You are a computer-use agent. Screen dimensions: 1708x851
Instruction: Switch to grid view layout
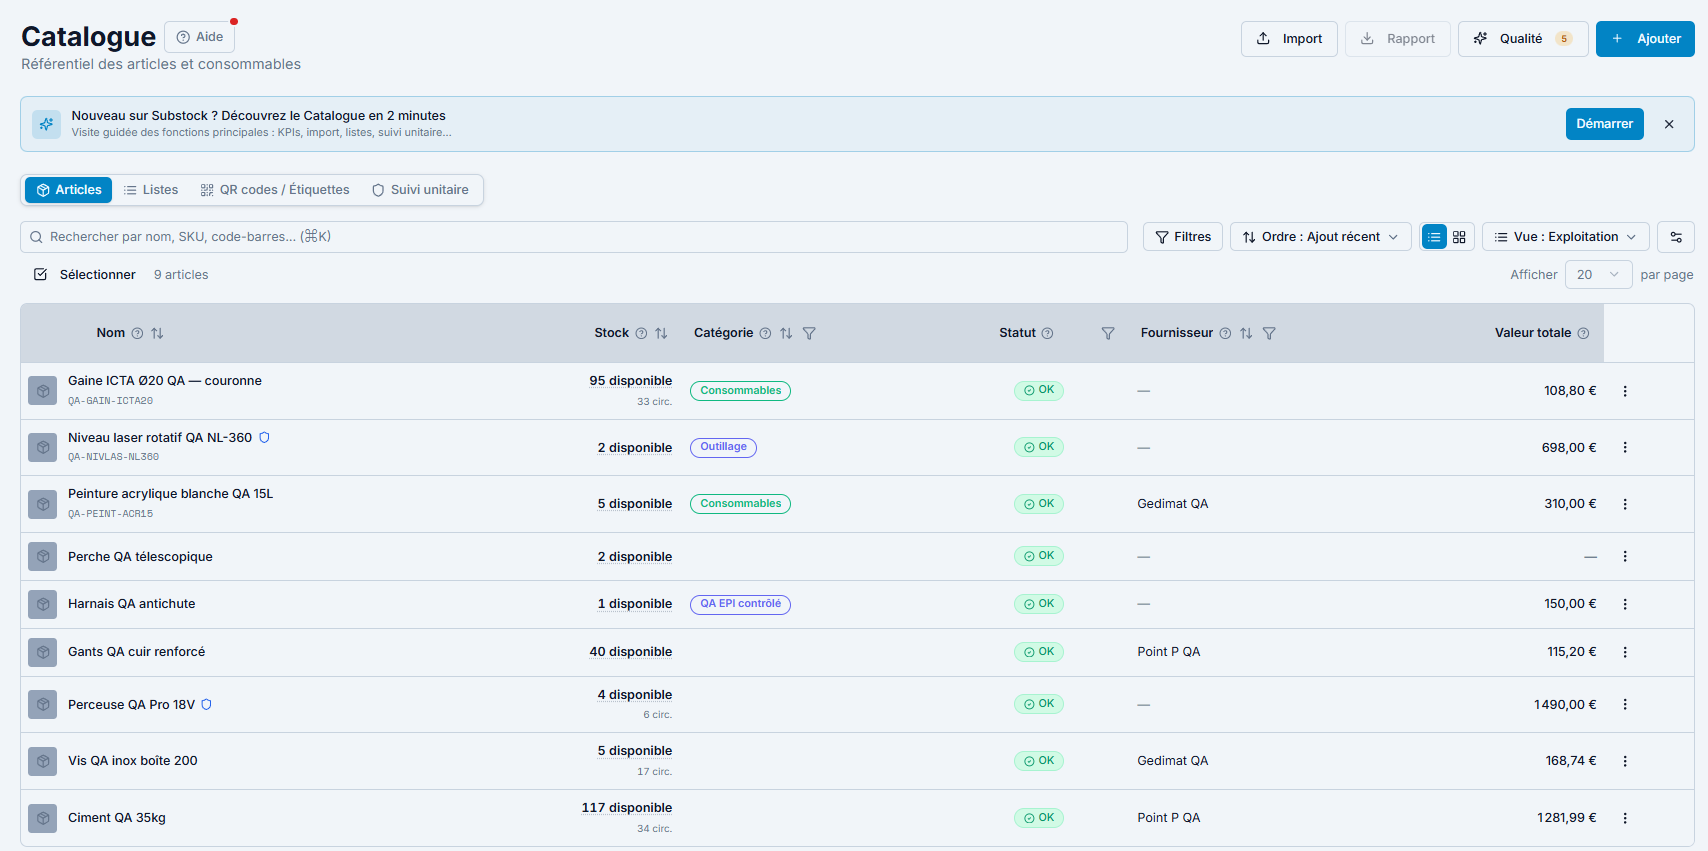1459,237
